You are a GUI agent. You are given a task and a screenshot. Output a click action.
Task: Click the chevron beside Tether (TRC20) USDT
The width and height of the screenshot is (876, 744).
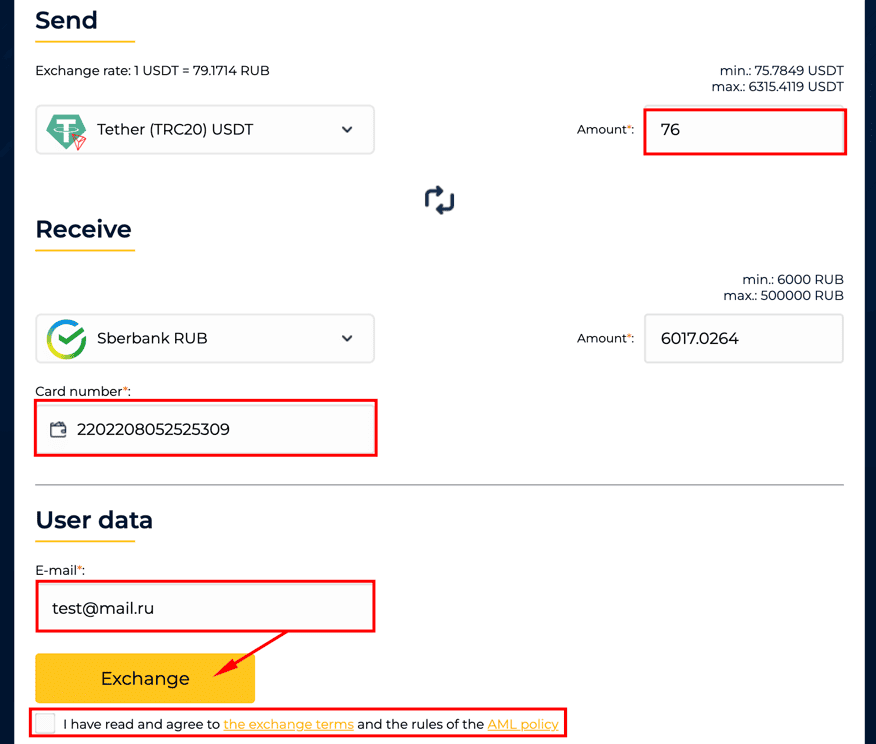(347, 130)
